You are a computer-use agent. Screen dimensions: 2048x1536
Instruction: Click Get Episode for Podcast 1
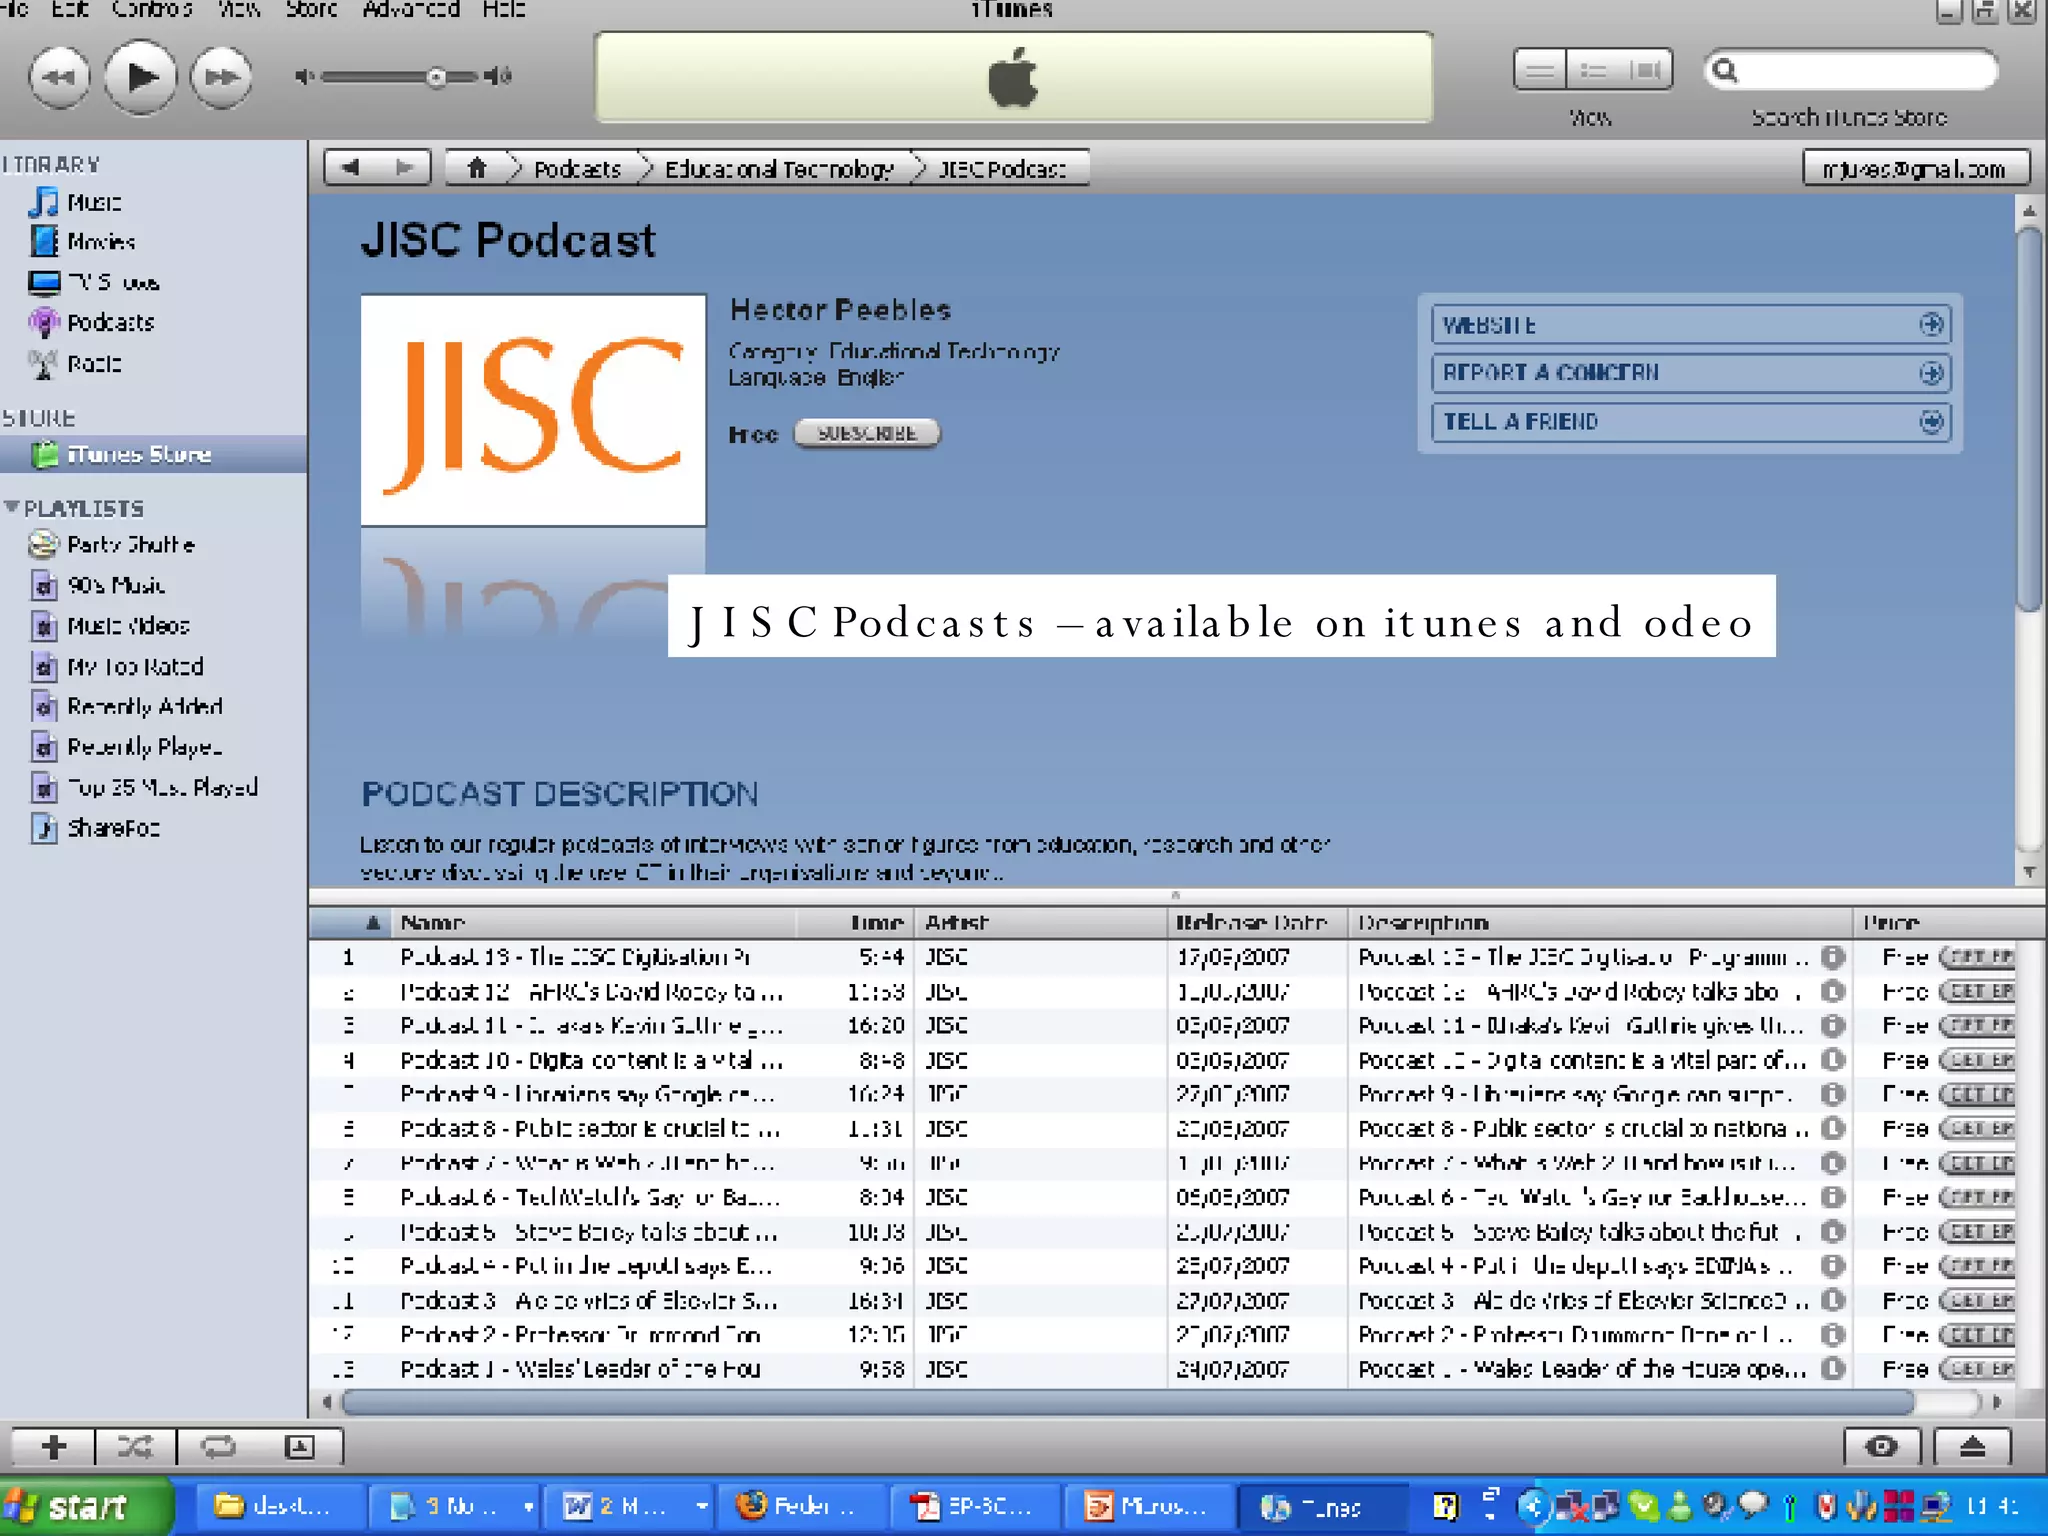pyautogui.click(x=1978, y=1369)
